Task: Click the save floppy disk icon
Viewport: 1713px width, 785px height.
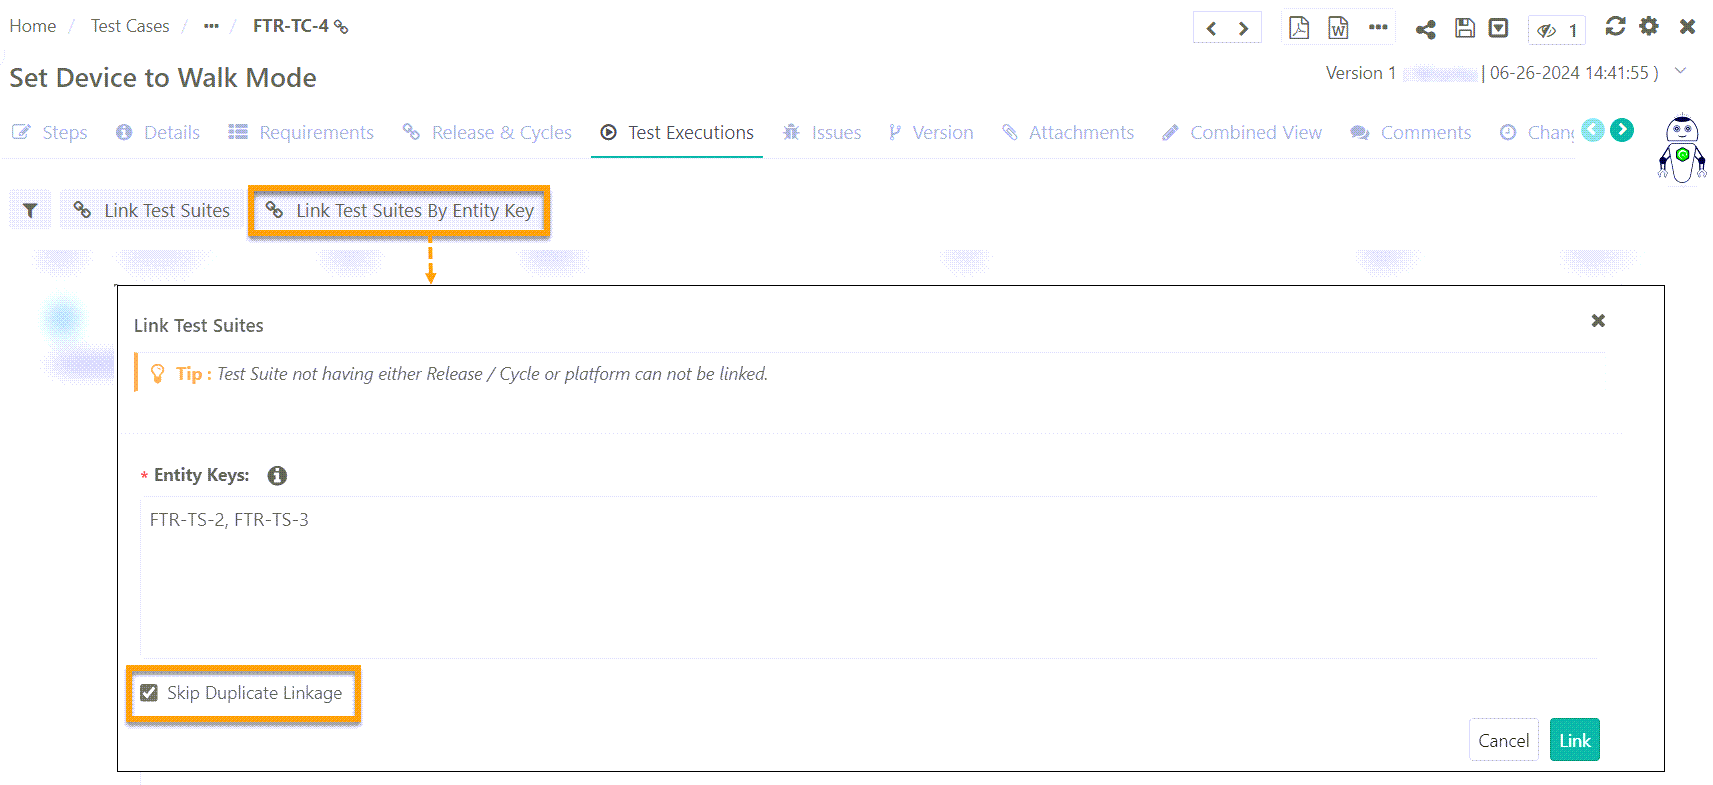Action: pos(1464,28)
